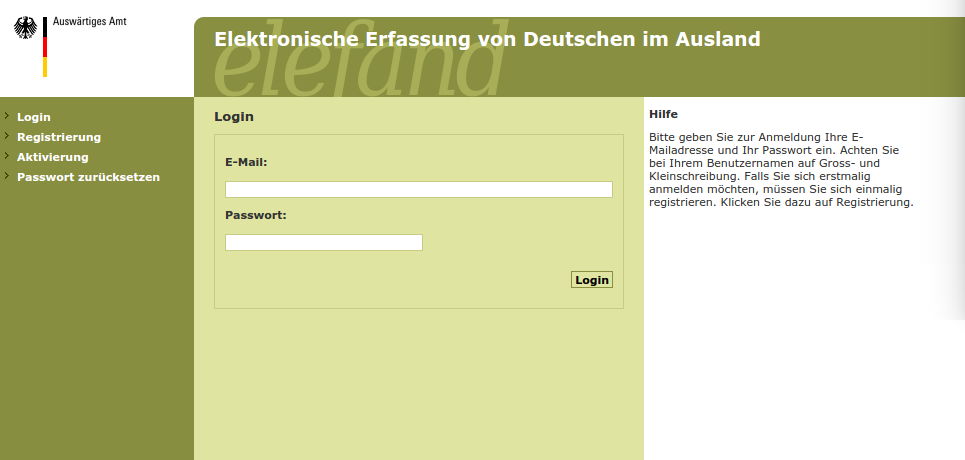Image resolution: width=965 pixels, height=460 pixels.
Task: Select Passwort zurücksetzen in the sidebar
Action: pyautogui.click(x=88, y=177)
